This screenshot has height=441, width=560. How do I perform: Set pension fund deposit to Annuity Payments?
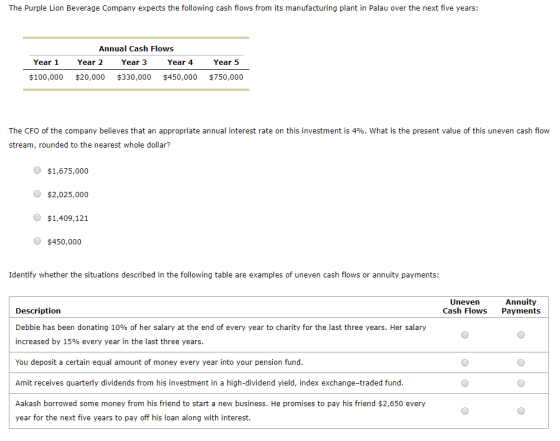(521, 362)
